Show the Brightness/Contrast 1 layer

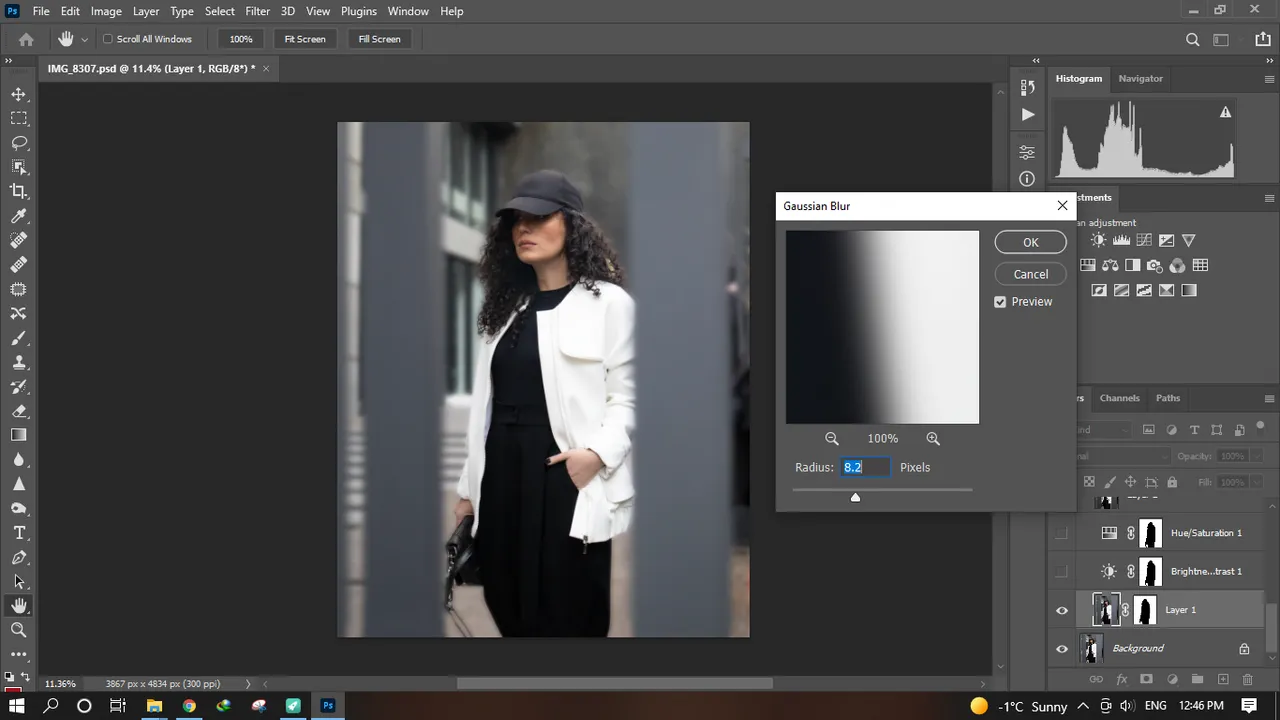pos(1062,571)
